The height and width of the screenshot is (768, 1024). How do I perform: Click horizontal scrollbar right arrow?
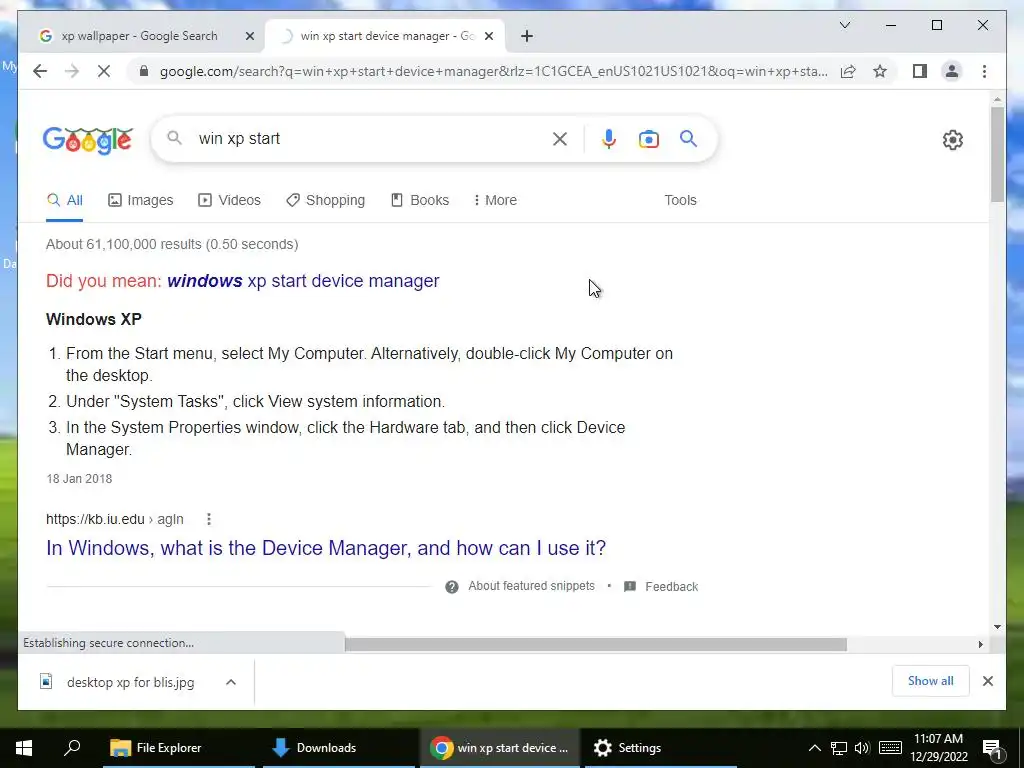[x=980, y=645]
